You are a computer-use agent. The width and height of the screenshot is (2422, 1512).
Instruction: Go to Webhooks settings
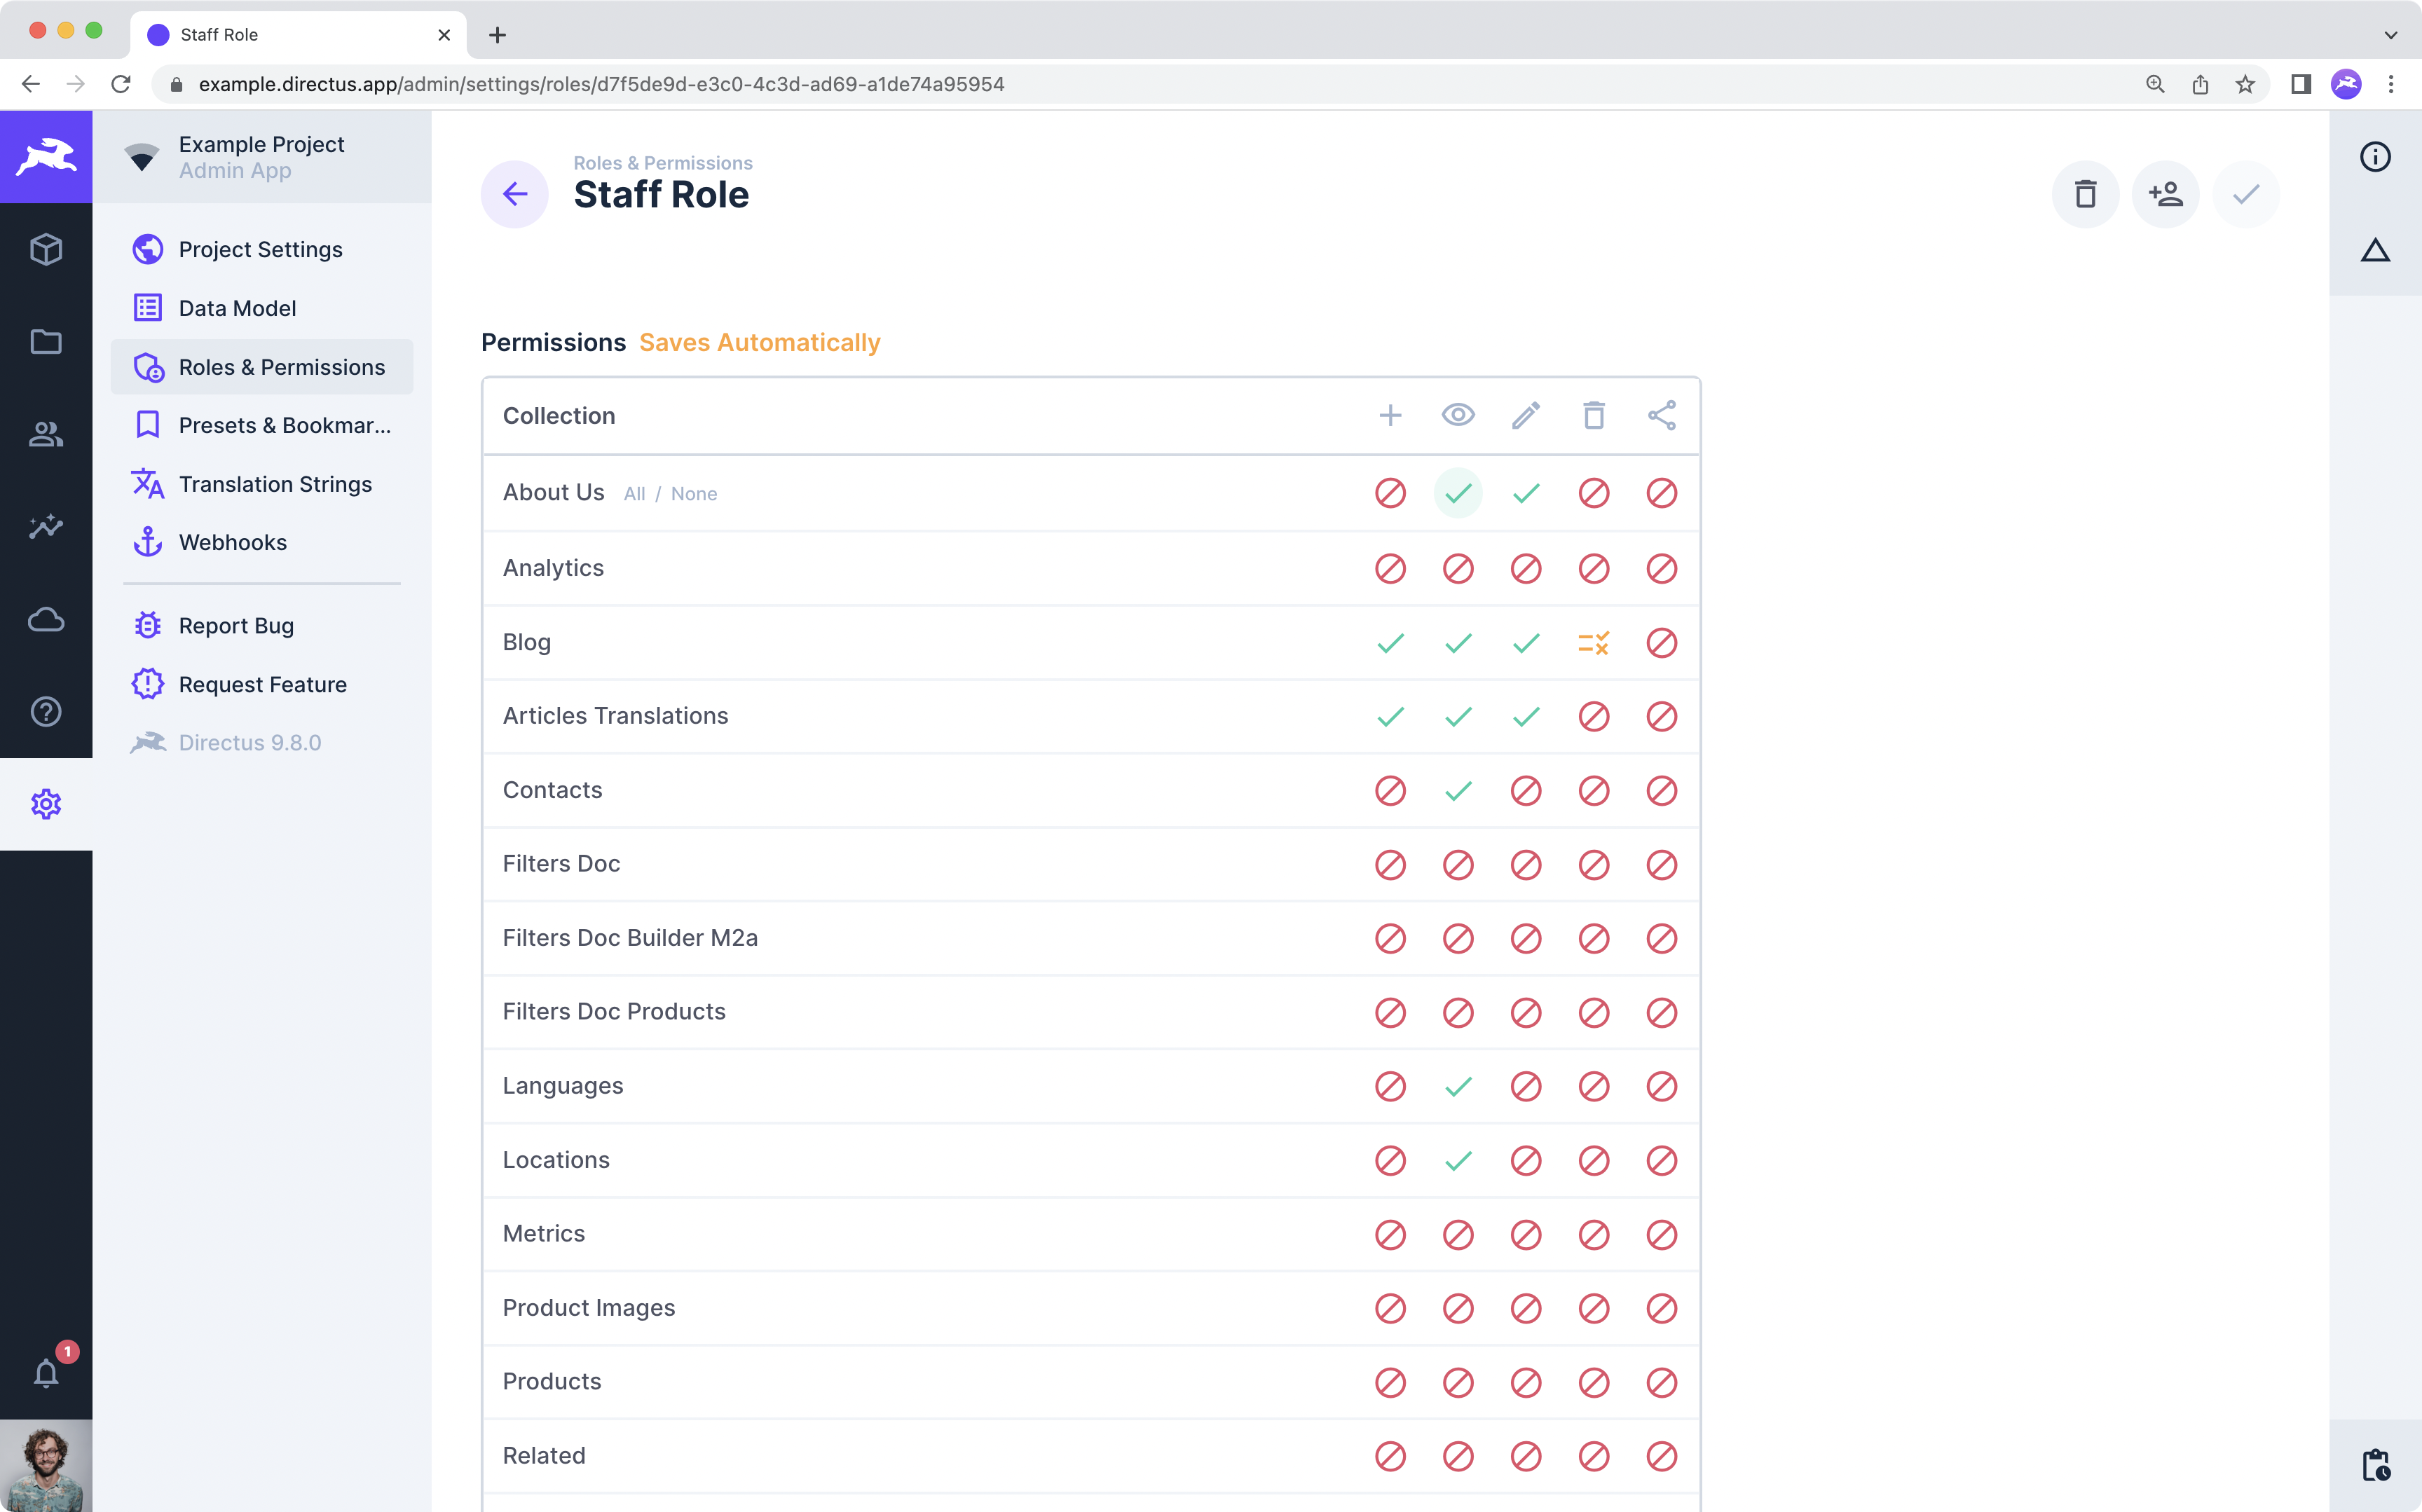tap(232, 542)
